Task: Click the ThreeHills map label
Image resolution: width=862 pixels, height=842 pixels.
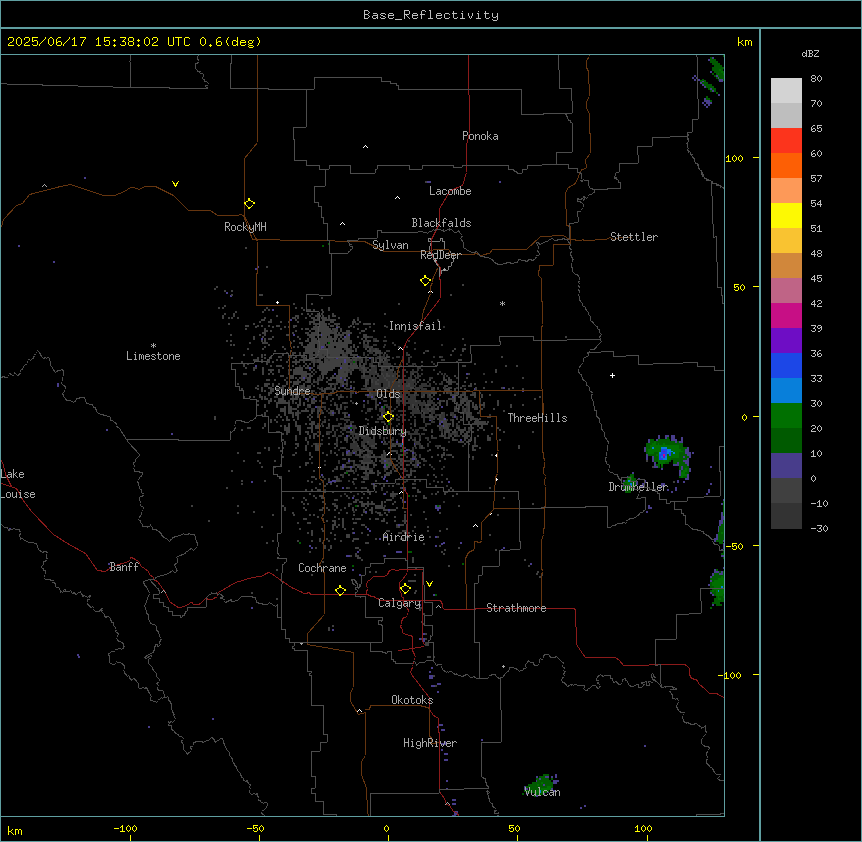Action: pyautogui.click(x=537, y=418)
